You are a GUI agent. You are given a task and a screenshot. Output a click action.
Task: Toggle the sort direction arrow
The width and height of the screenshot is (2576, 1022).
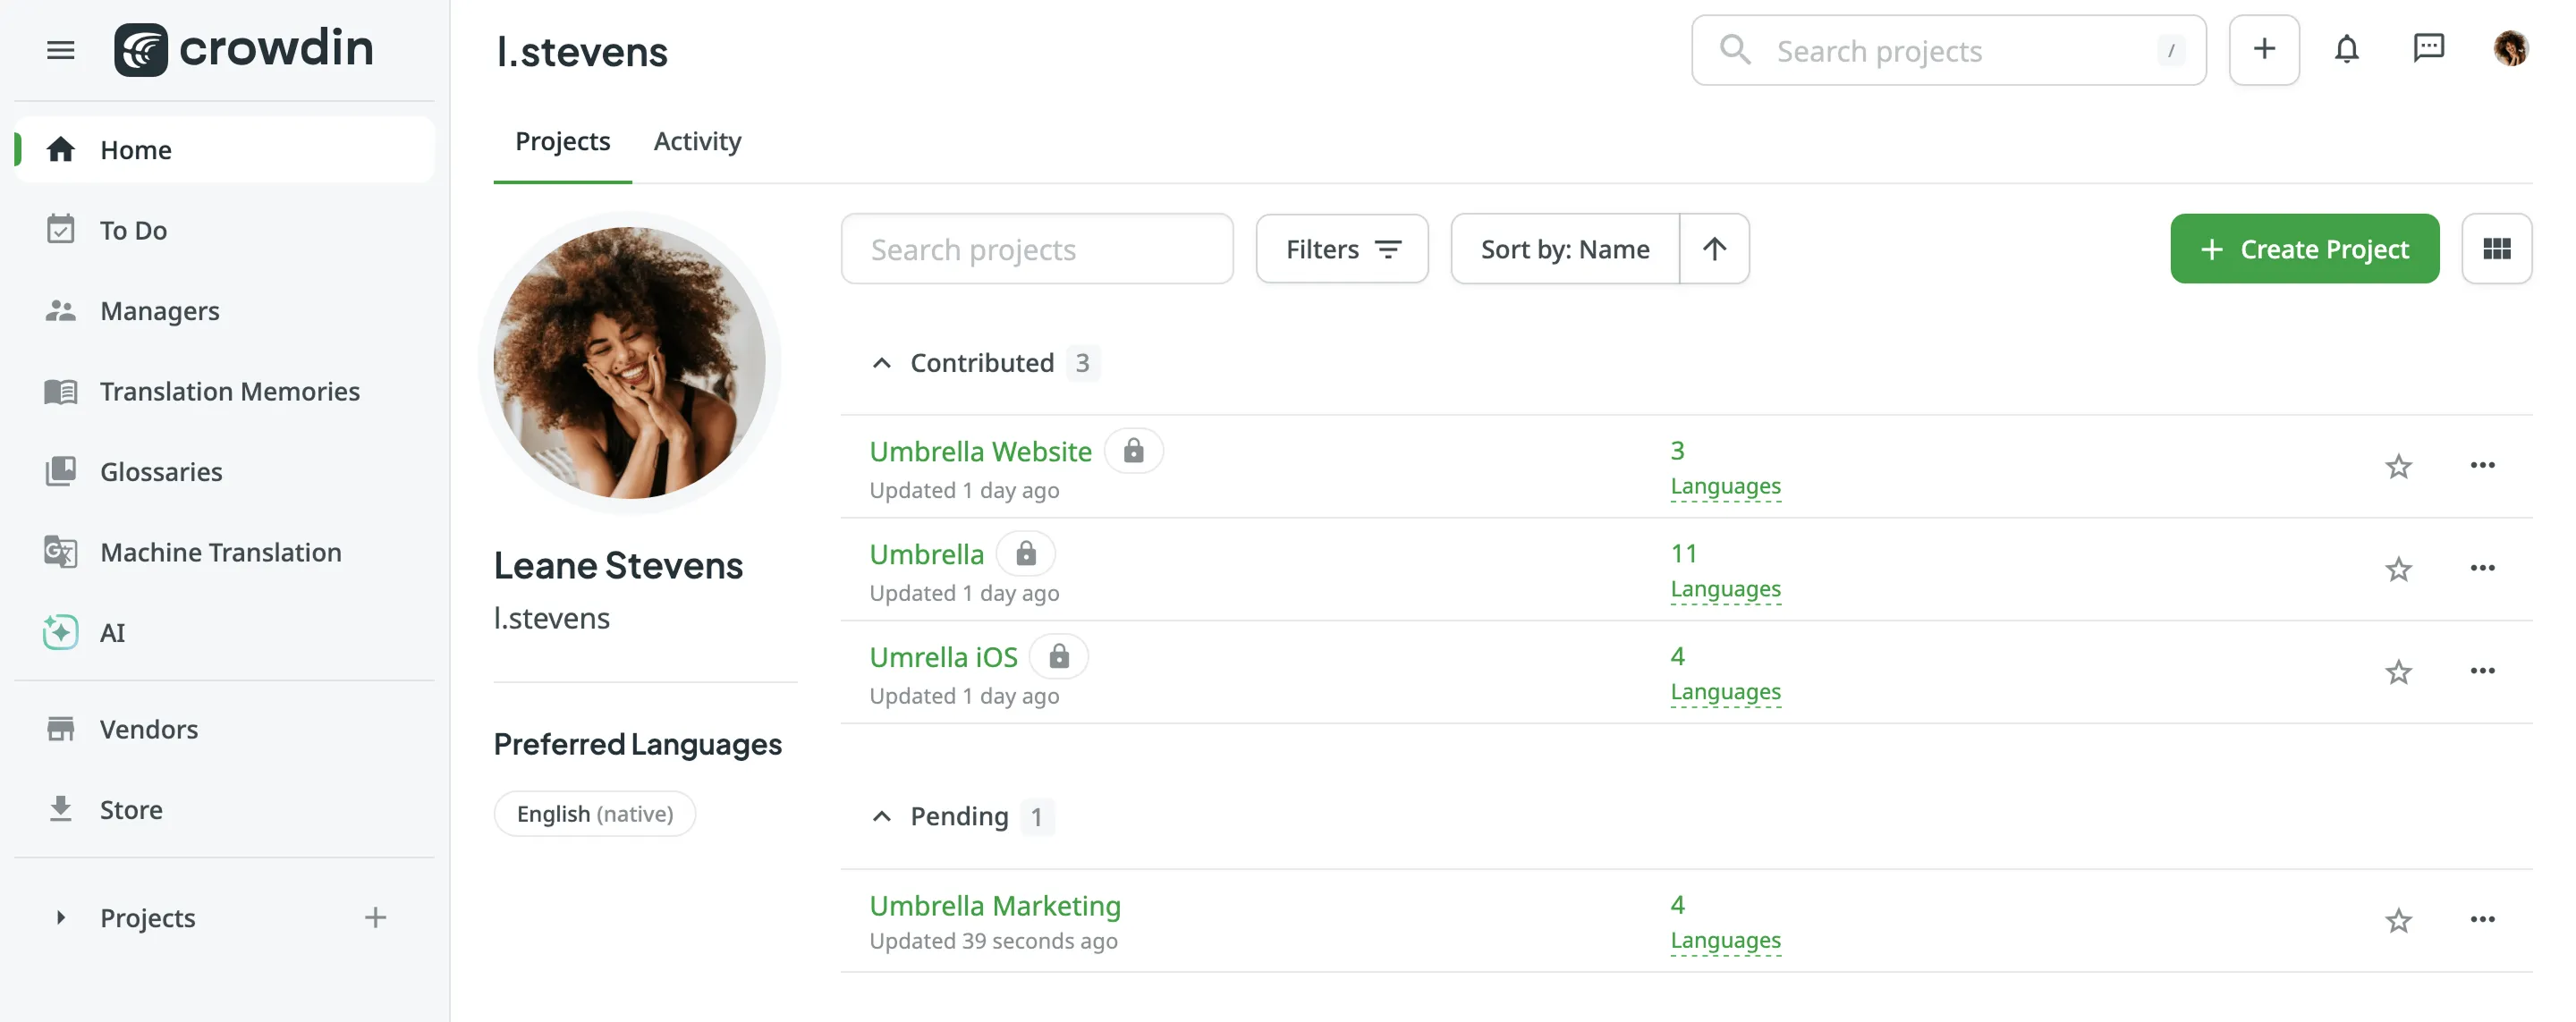1714,249
